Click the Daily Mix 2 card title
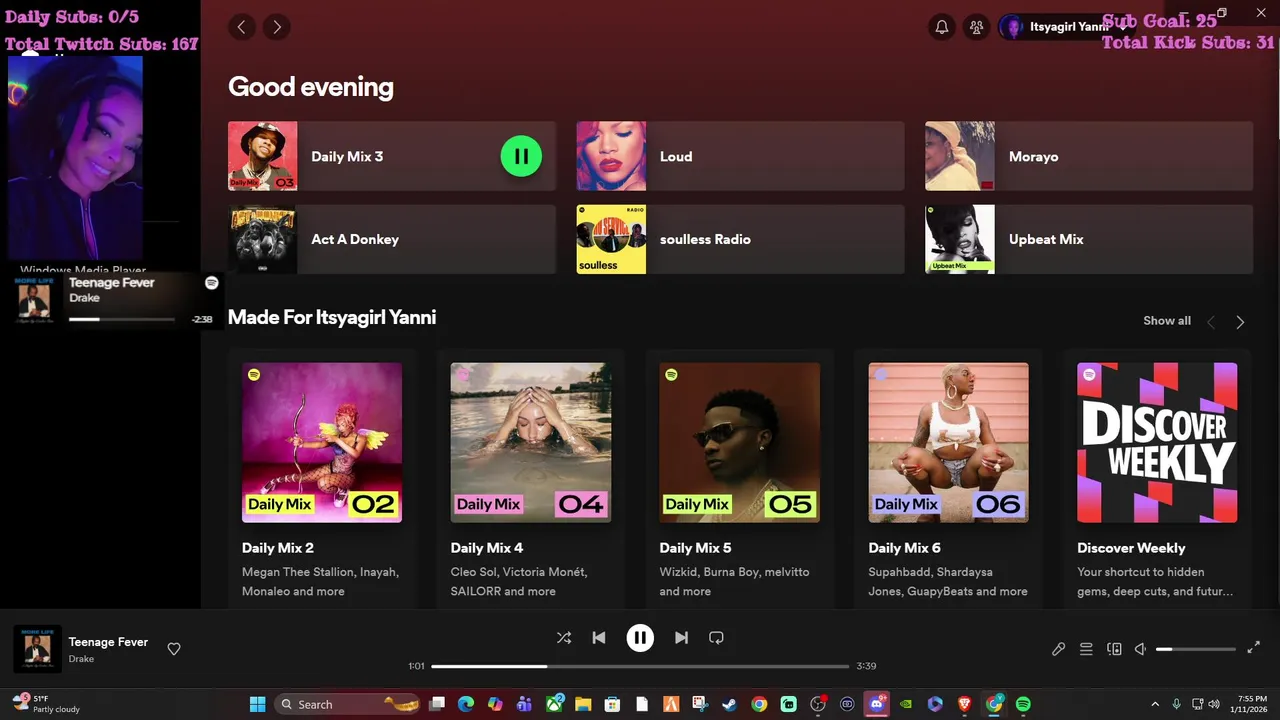The image size is (1280, 720). tap(278, 548)
